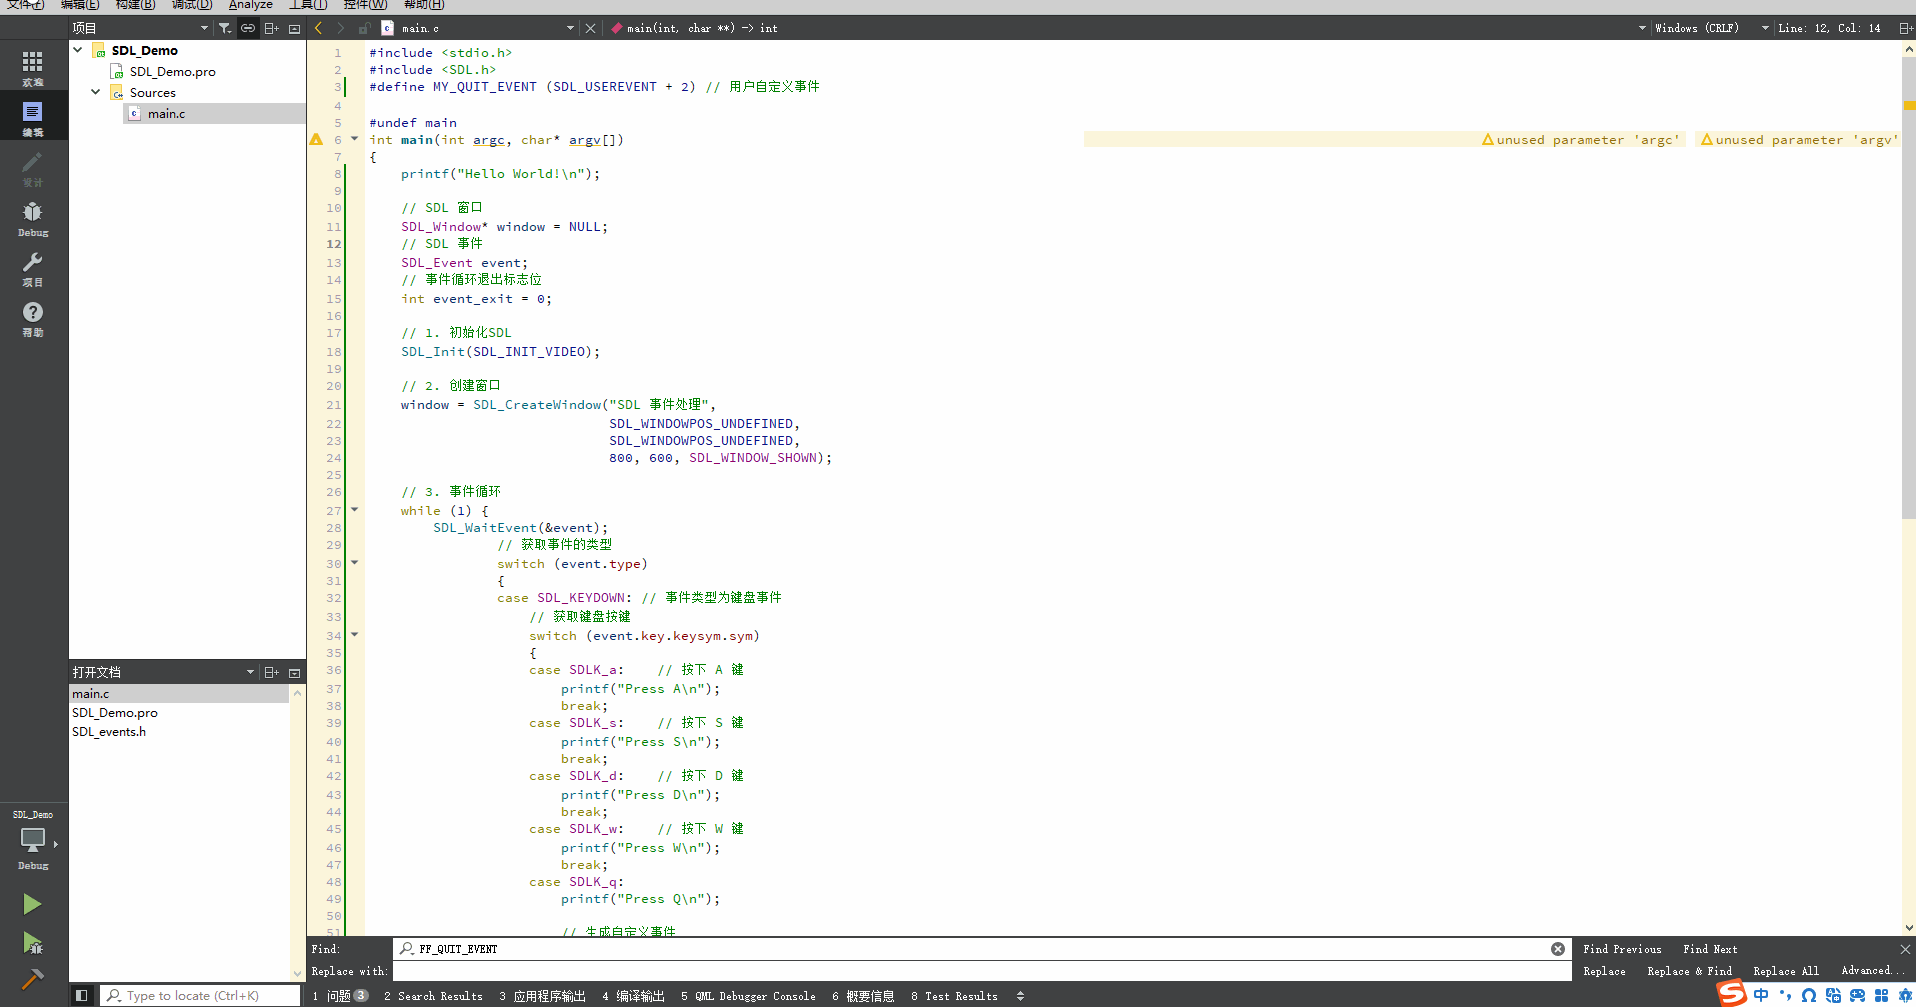Open the 工具(T) menu
Screen dimensions: 1916x1007
click(307, 6)
